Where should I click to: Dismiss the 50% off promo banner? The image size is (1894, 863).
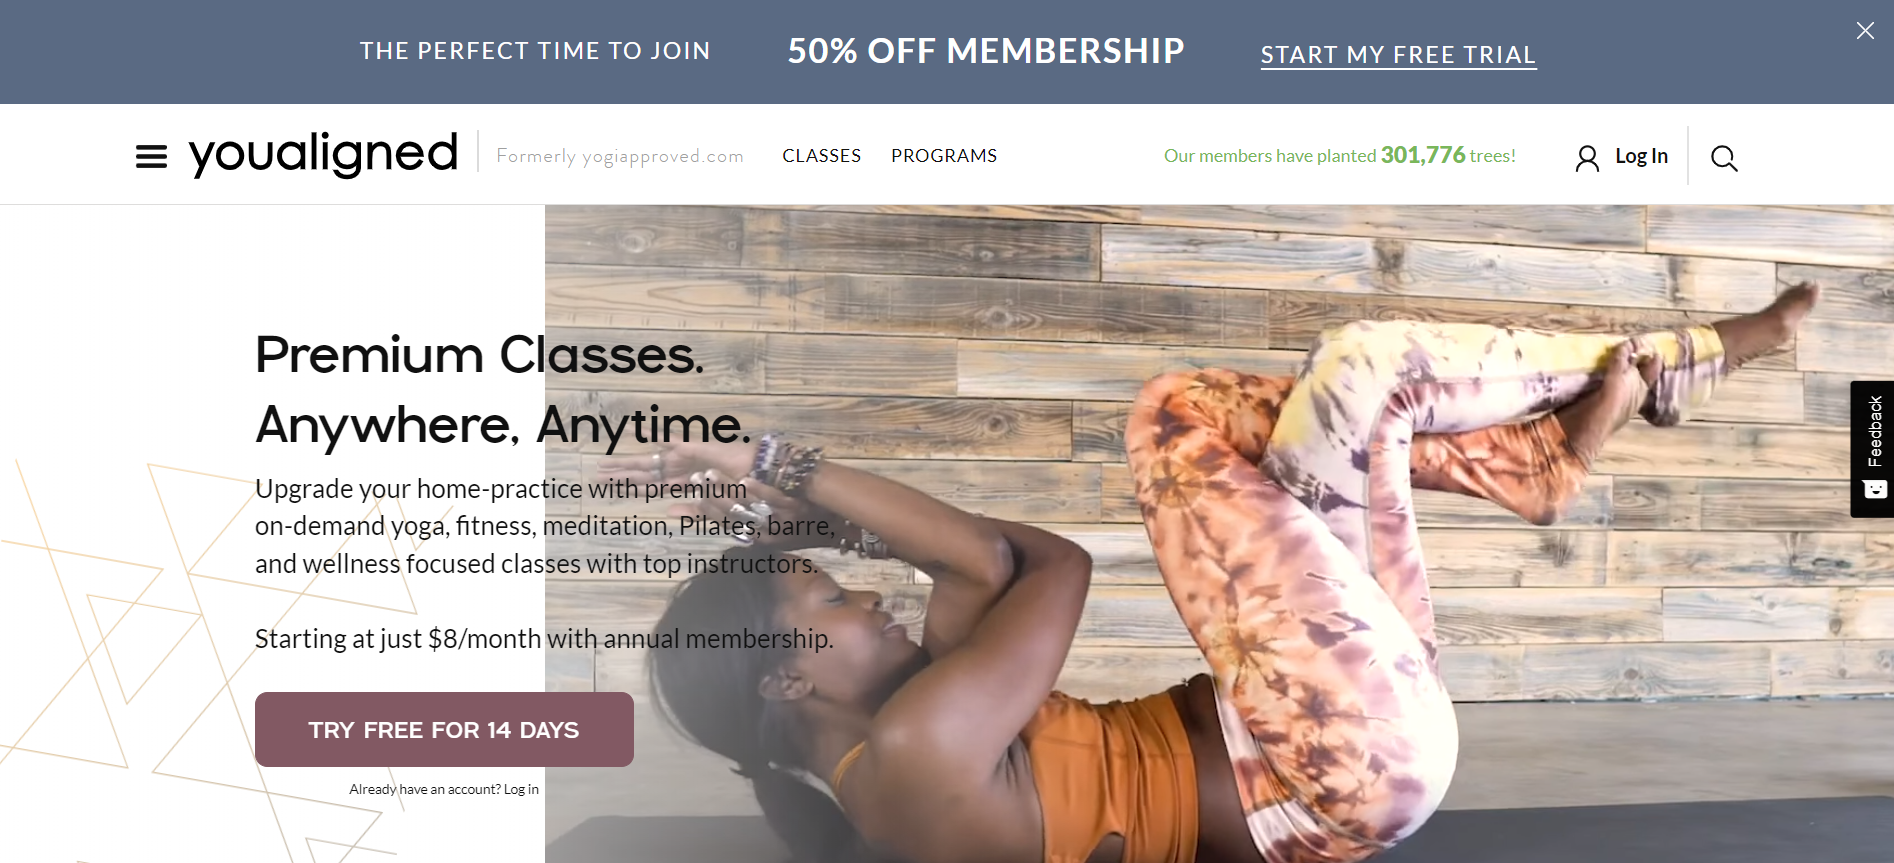(1865, 31)
